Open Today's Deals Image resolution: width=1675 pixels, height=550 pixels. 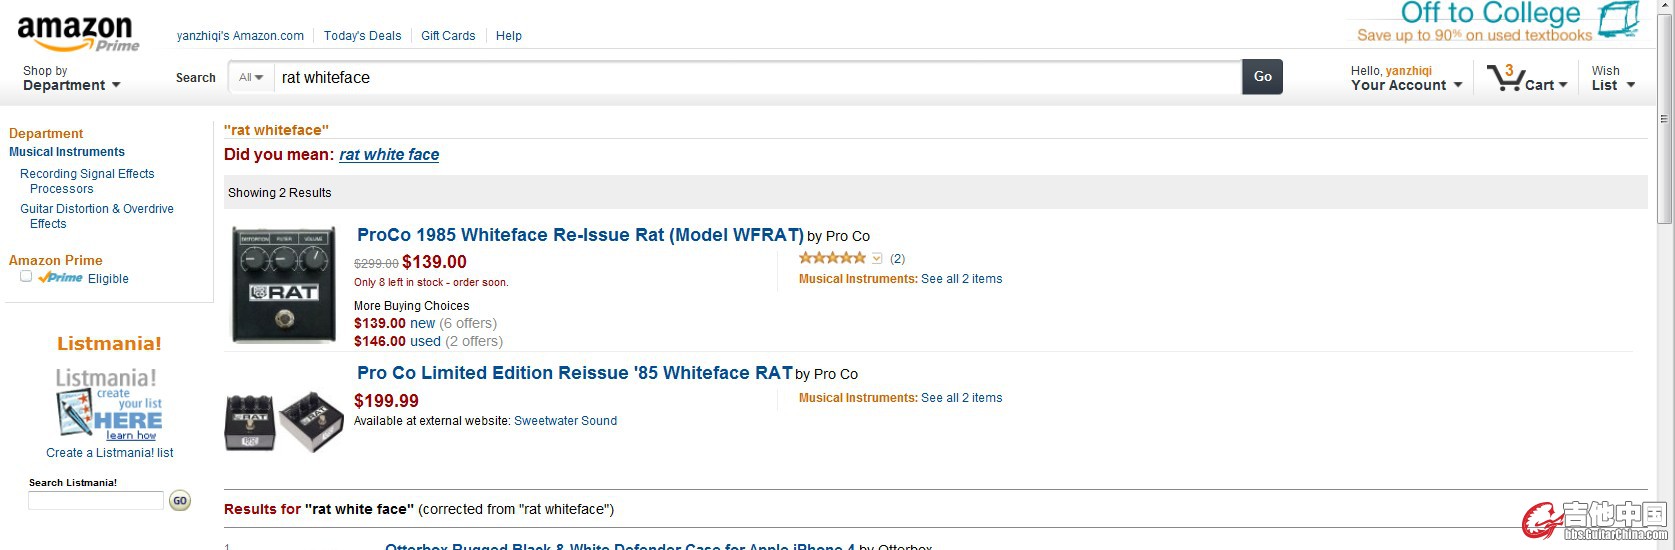pos(362,36)
